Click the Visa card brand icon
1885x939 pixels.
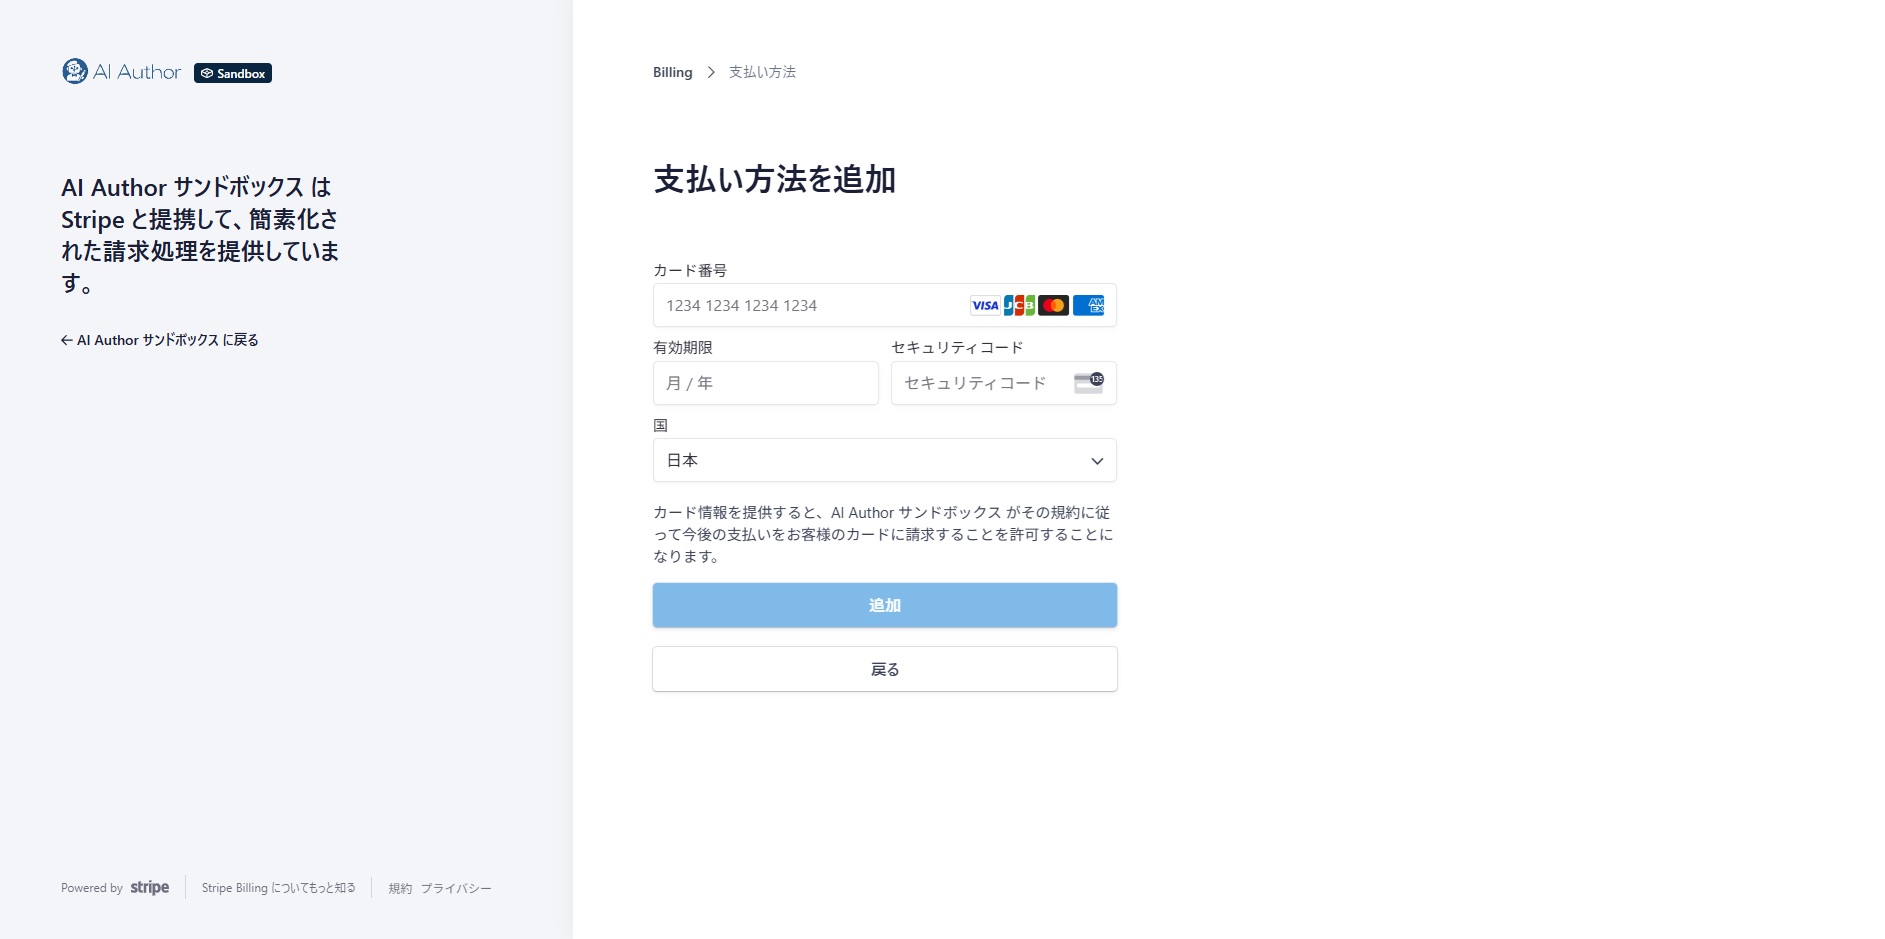pyautogui.click(x=984, y=306)
